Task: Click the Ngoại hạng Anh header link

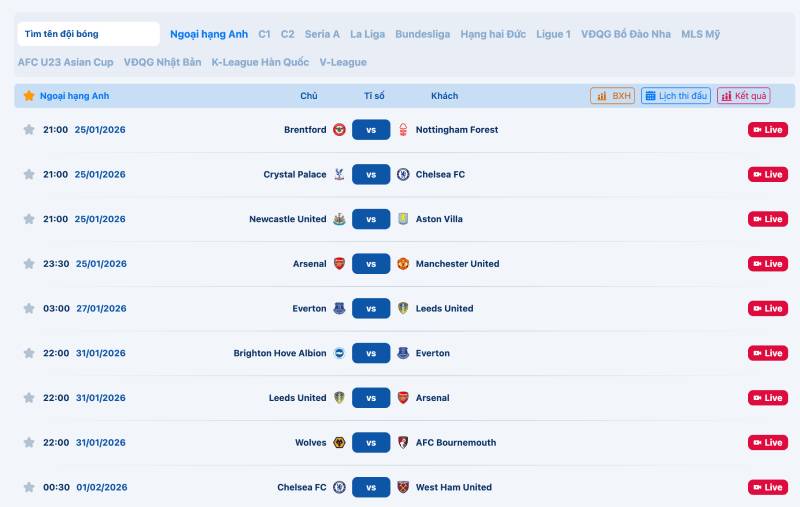Action: click(x=74, y=95)
